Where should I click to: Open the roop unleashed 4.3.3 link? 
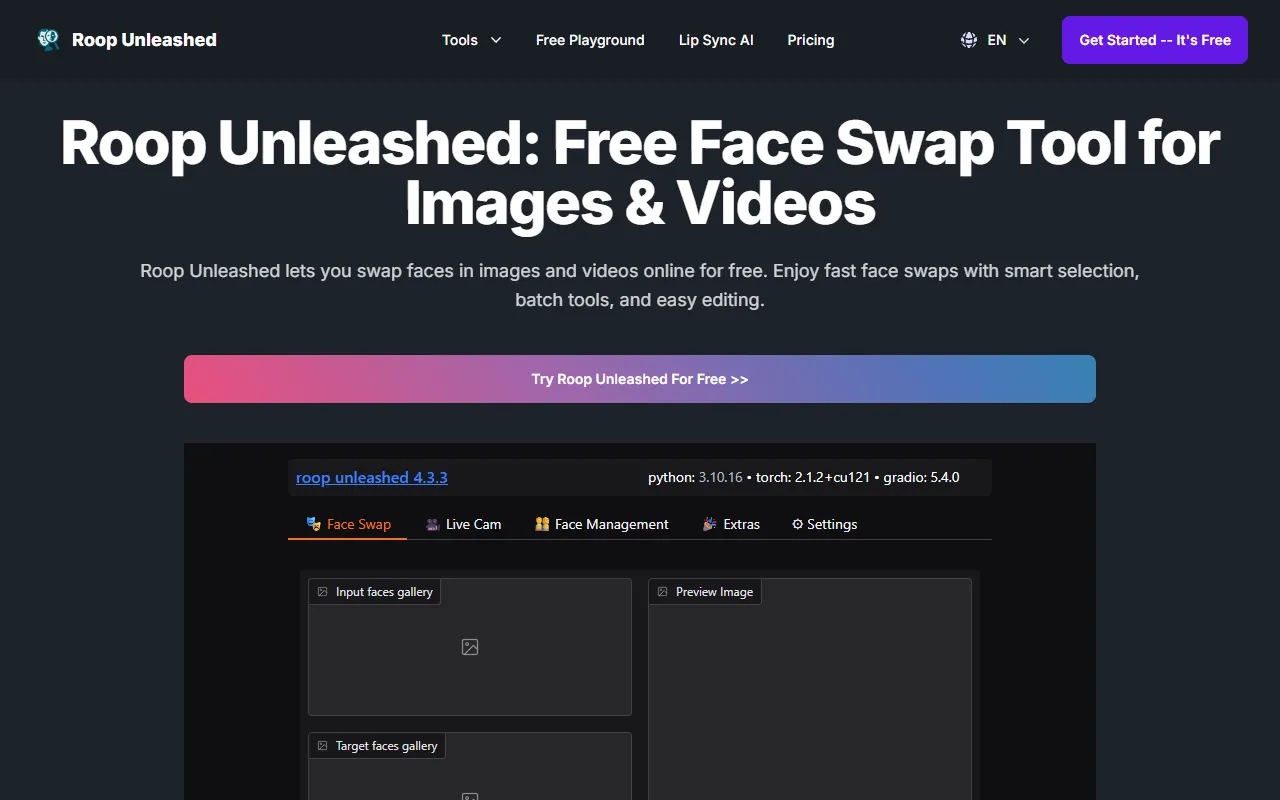click(372, 477)
